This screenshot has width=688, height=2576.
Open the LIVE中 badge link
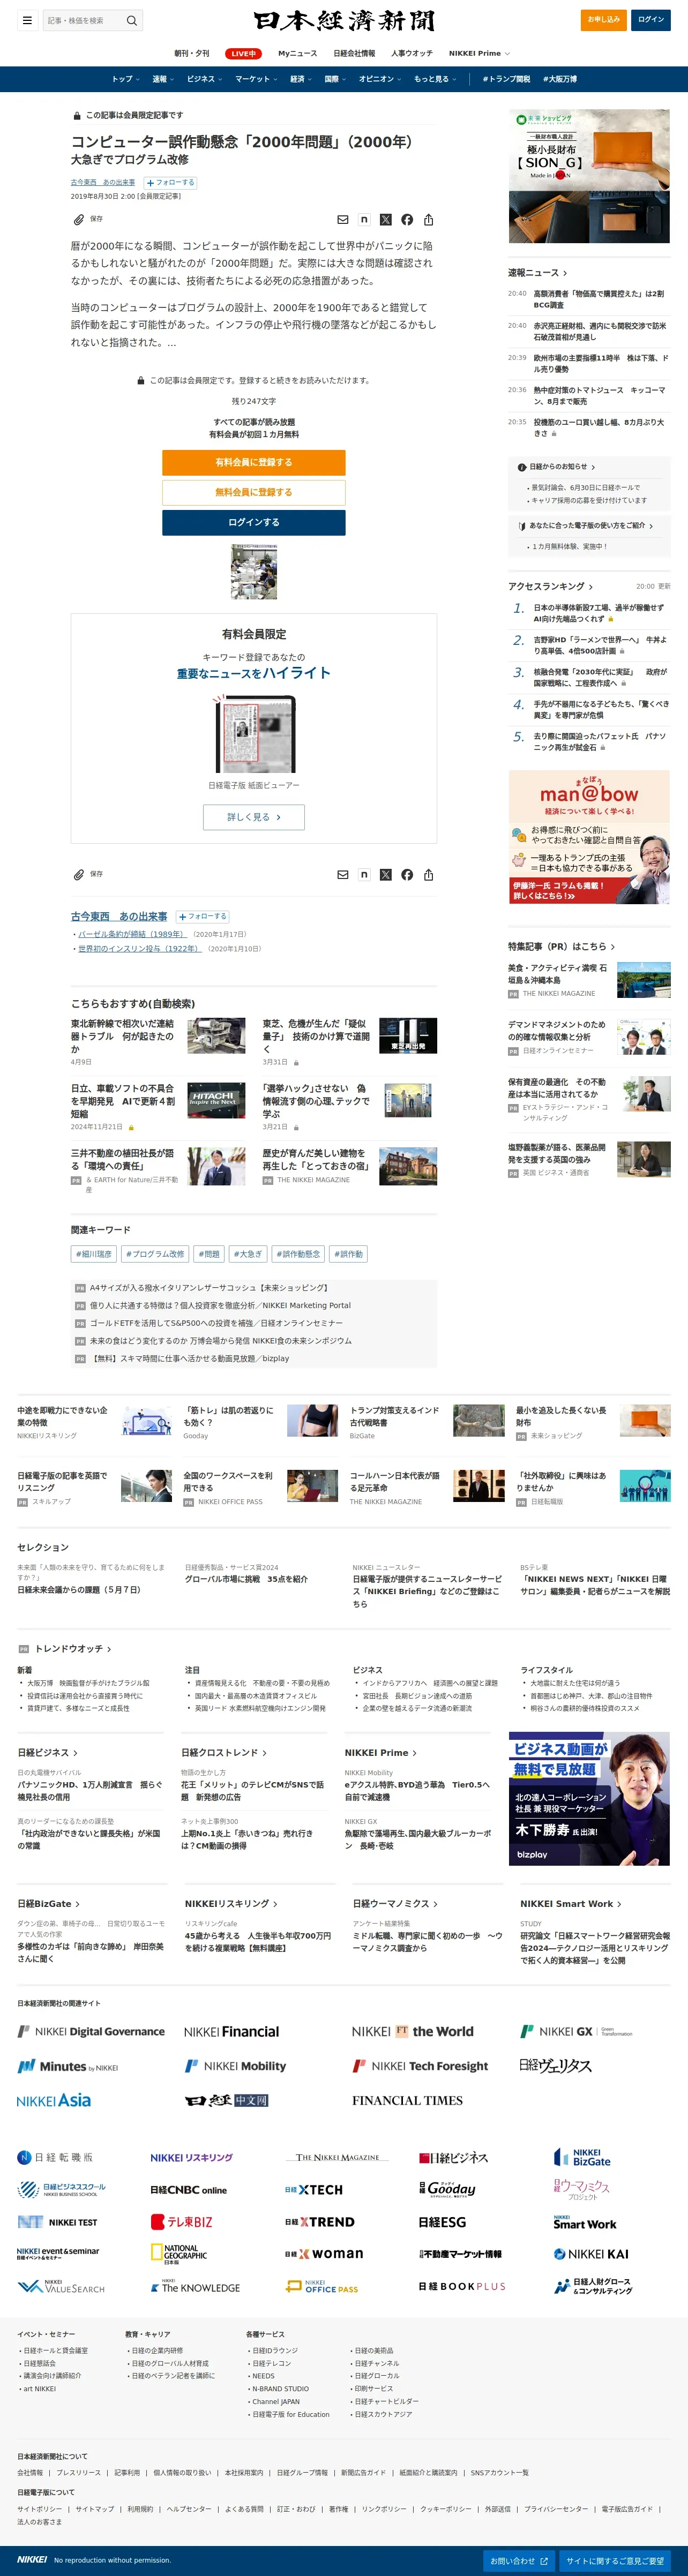[243, 54]
